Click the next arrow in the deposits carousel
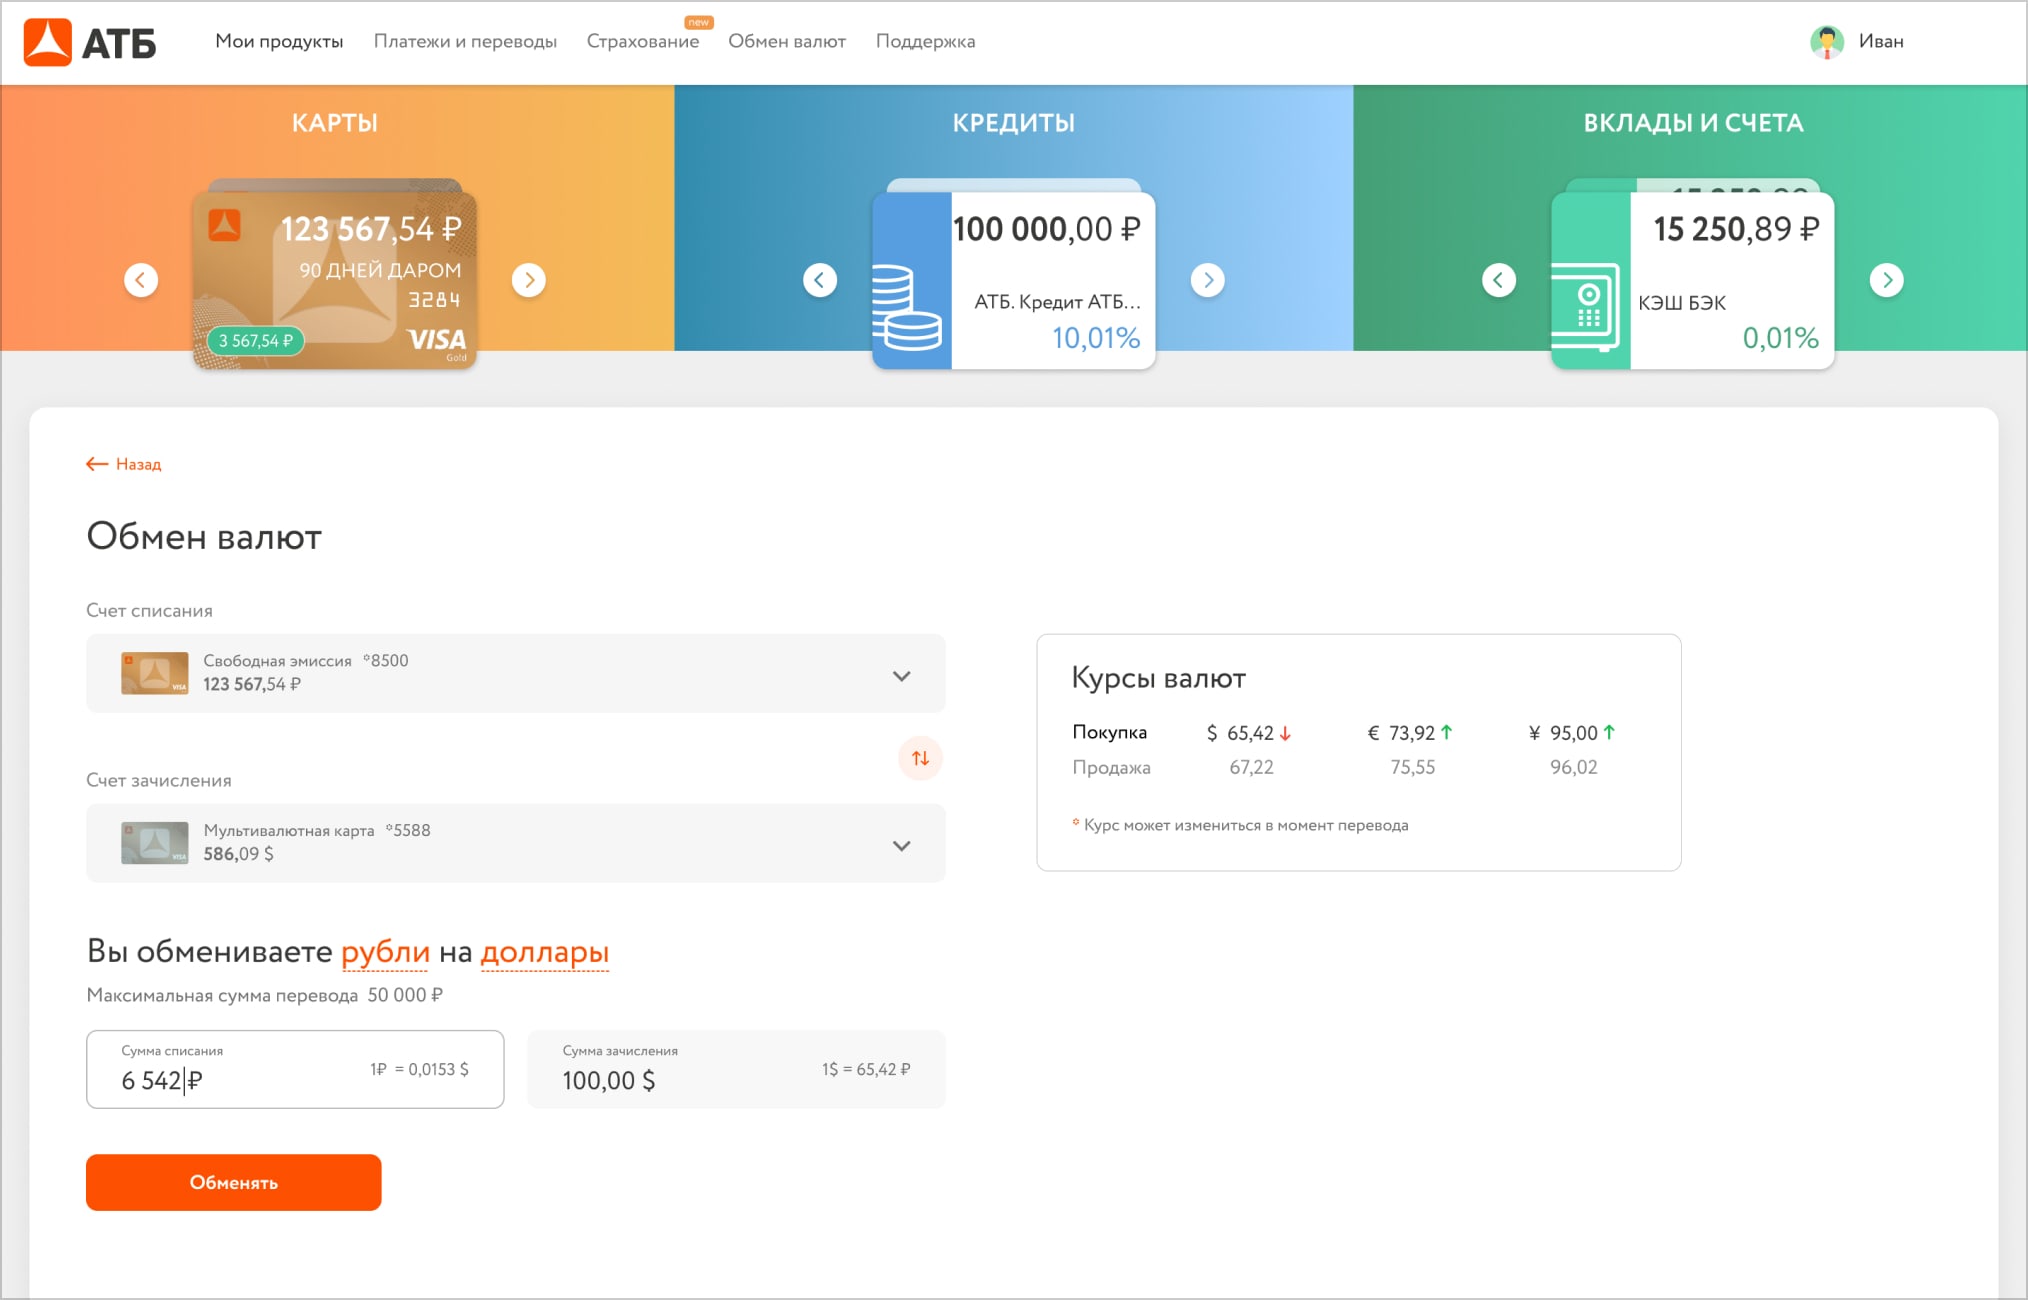 (x=1886, y=280)
